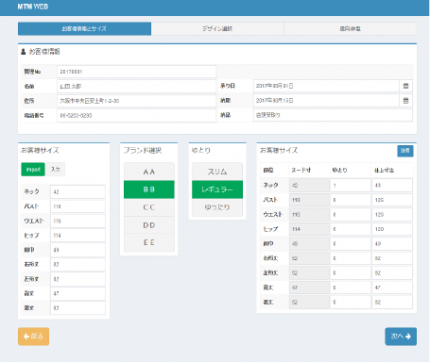Select レギュラー fit option
Image resolution: width=430 pixels, height=362 pixels.
217,190
